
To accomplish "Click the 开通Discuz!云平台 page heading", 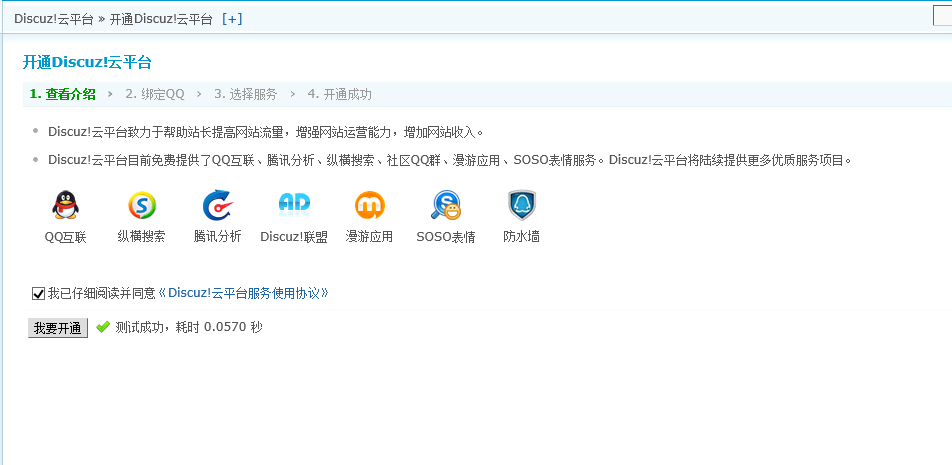I will (87, 62).
